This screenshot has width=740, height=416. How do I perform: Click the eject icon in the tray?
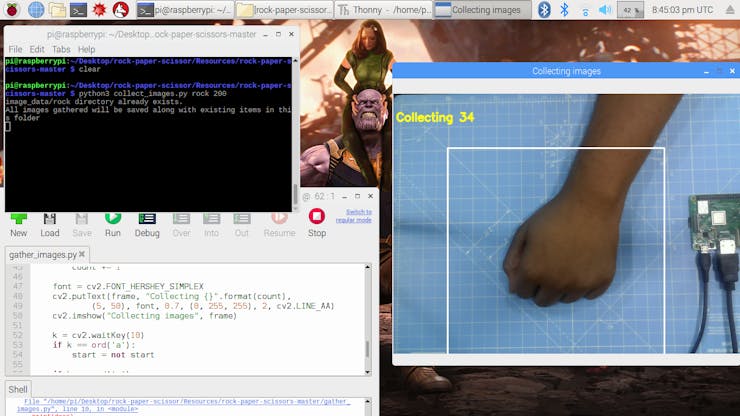(730, 10)
